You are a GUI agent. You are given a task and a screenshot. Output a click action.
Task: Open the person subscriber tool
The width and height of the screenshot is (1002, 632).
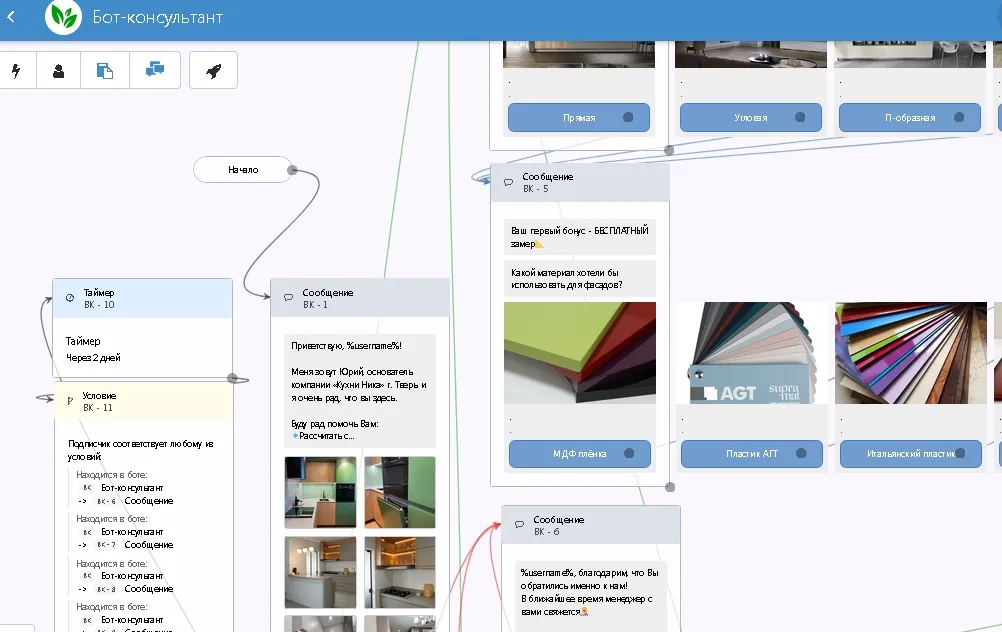click(x=59, y=71)
